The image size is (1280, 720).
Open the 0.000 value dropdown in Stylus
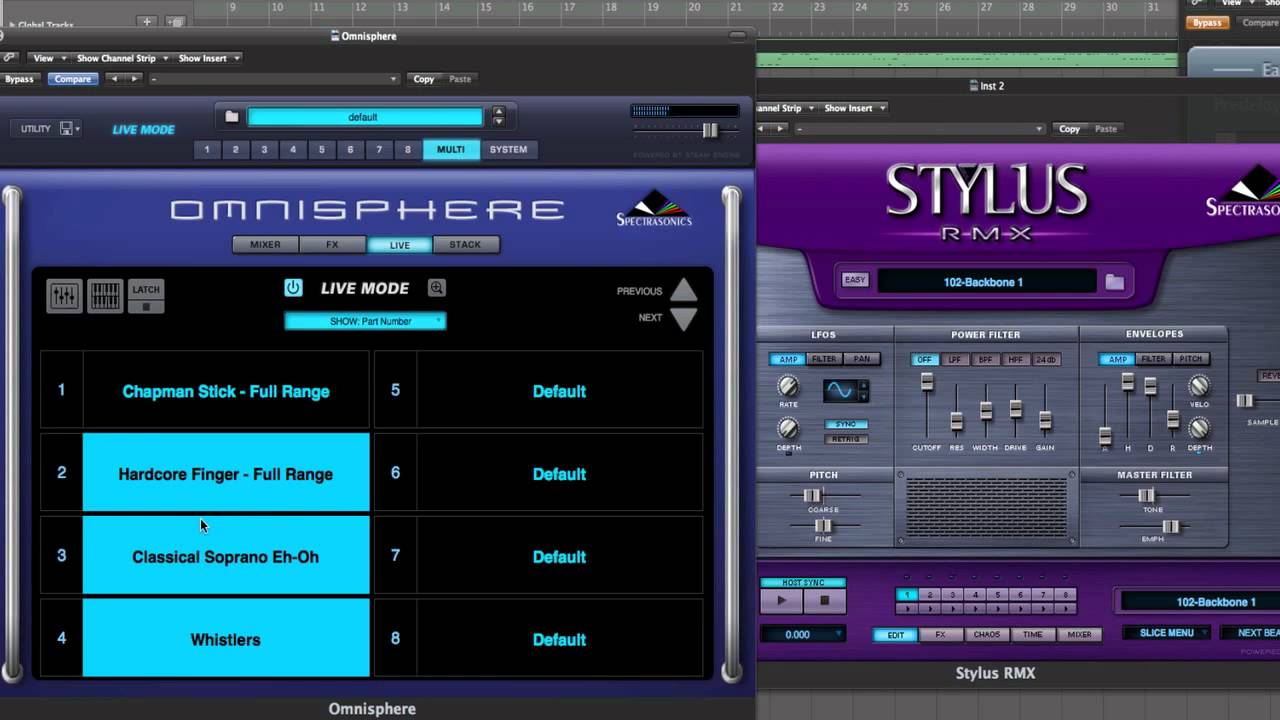point(803,634)
